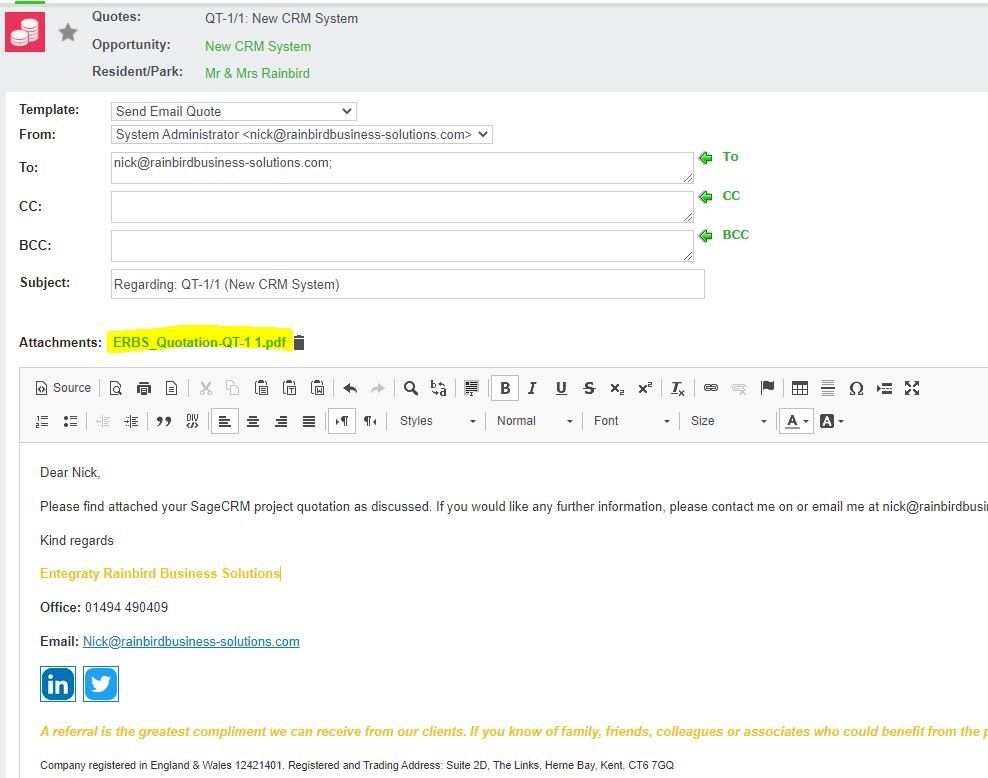Mark the quote as favorite star
The image size is (988, 778).
67,31
